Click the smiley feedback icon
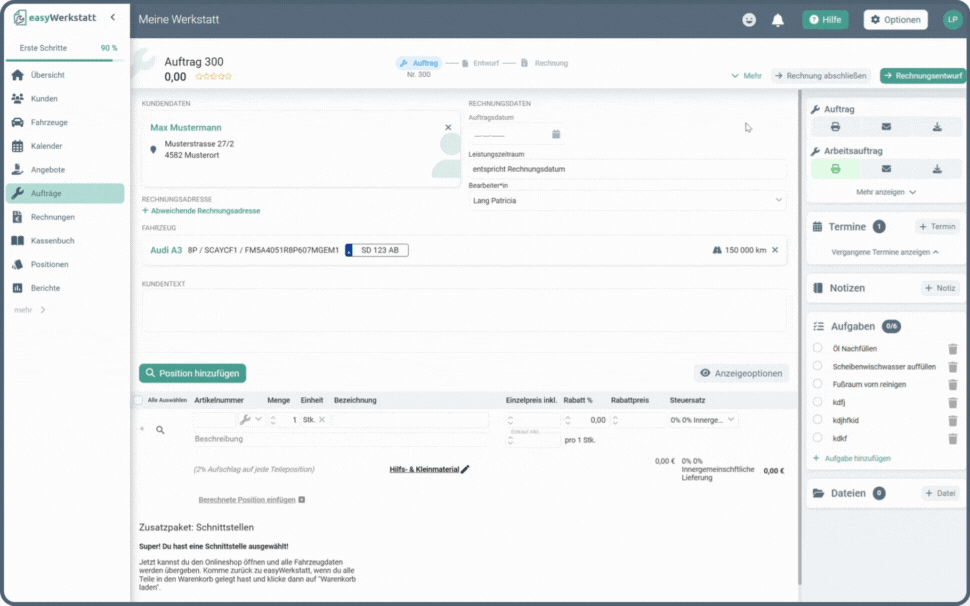The width and height of the screenshot is (970, 606). pos(749,20)
